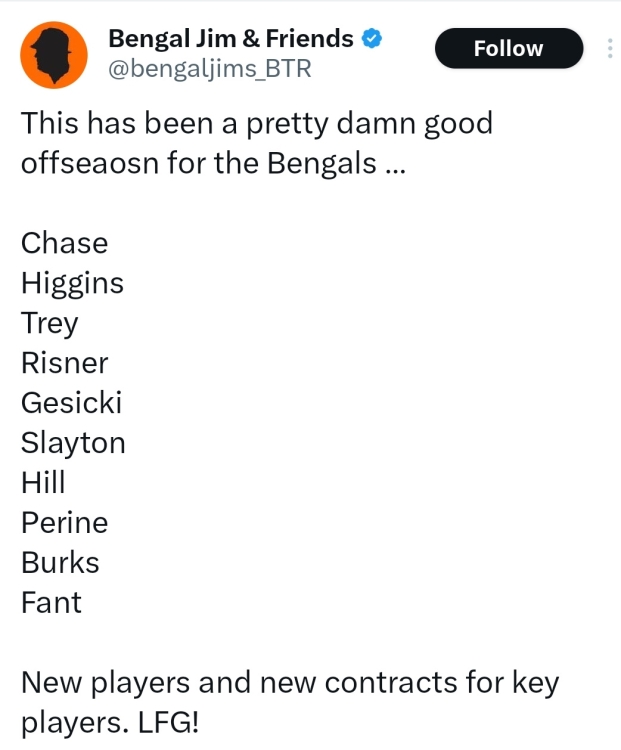Click the misspelled word offseaosn
The width and height of the screenshot is (621, 750).
(89, 163)
